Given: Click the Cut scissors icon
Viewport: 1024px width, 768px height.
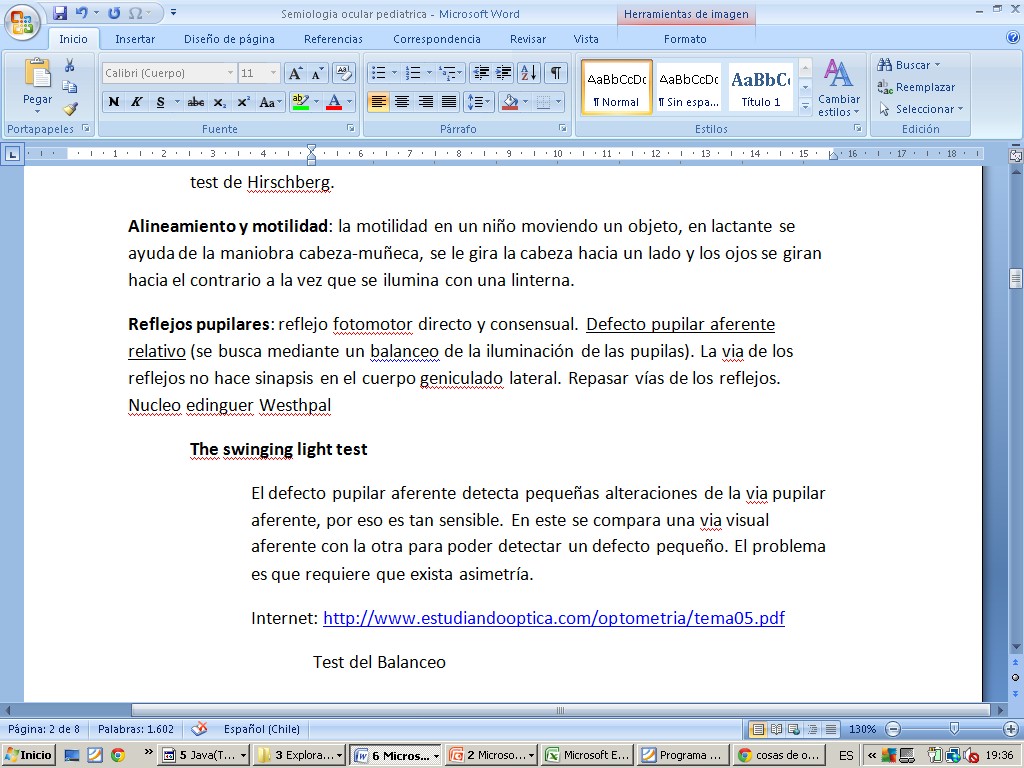Looking at the screenshot, I should tap(70, 65).
